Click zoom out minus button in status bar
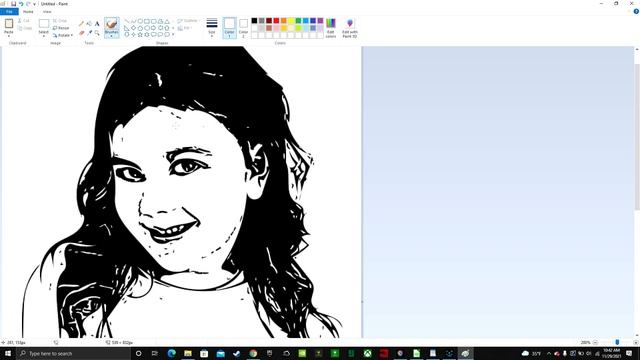640x360 pixels. point(595,342)
